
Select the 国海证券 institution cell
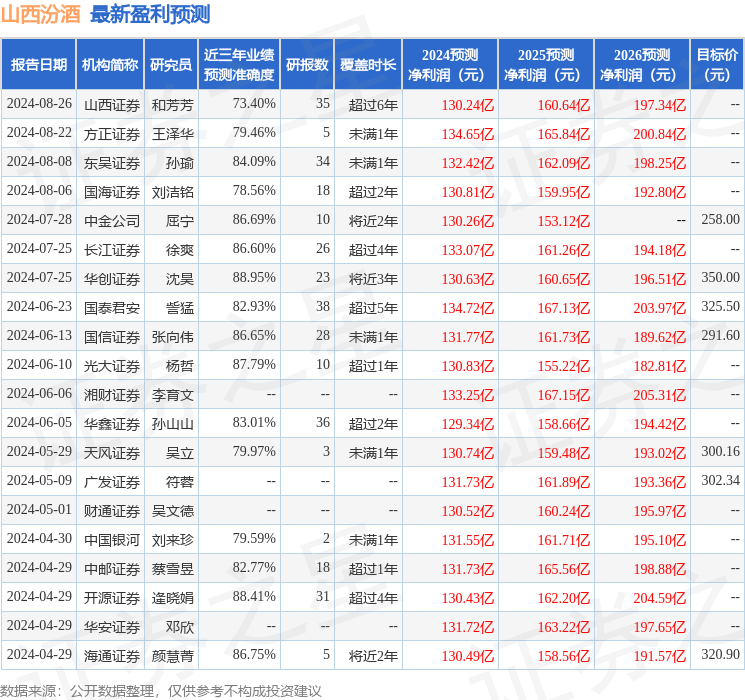tap(112, 192)
